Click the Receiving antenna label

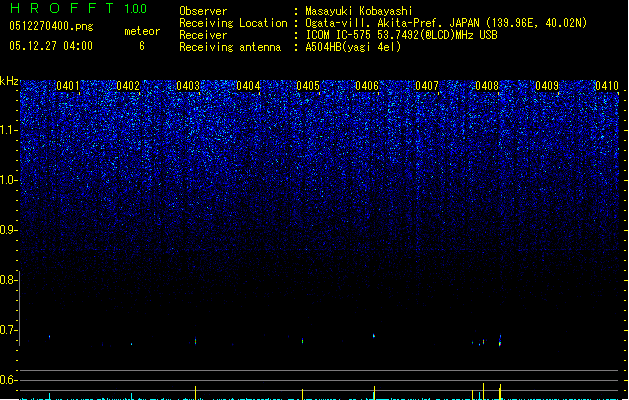pos(230,47)
